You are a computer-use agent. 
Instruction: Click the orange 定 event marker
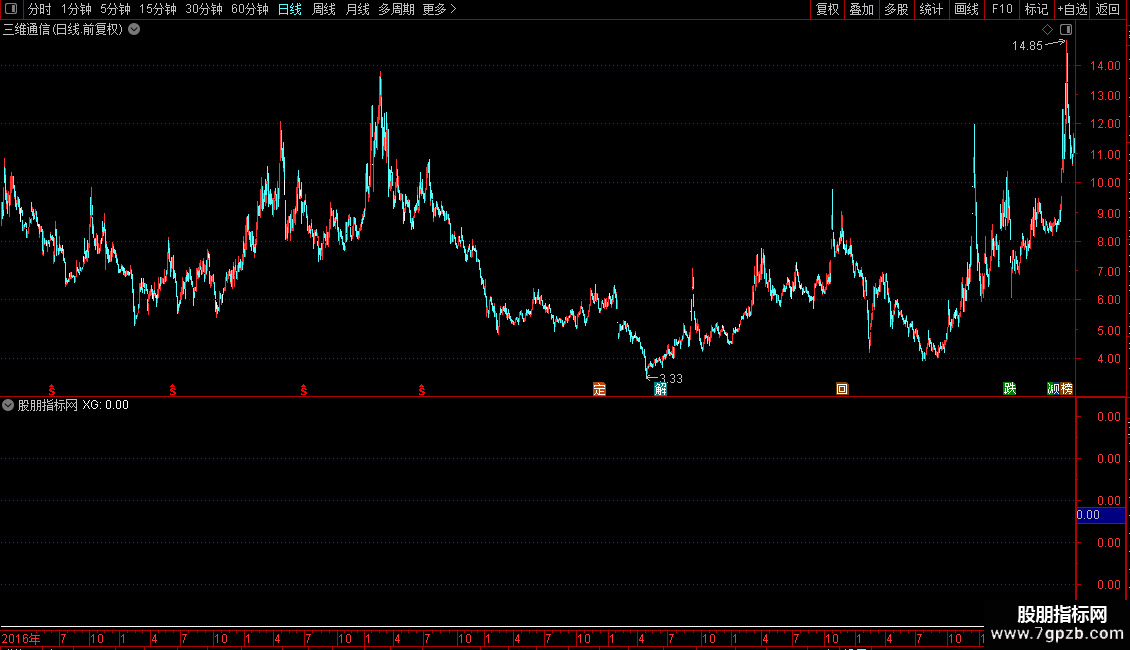tap(600, 389)
